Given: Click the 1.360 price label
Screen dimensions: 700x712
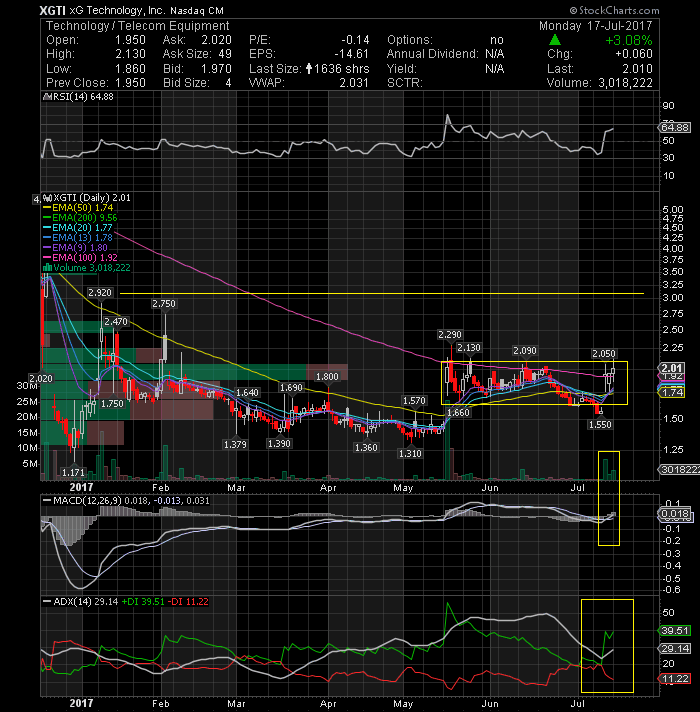Looking at the screenshot, I should pyautogui.click(x=366, y=448).
